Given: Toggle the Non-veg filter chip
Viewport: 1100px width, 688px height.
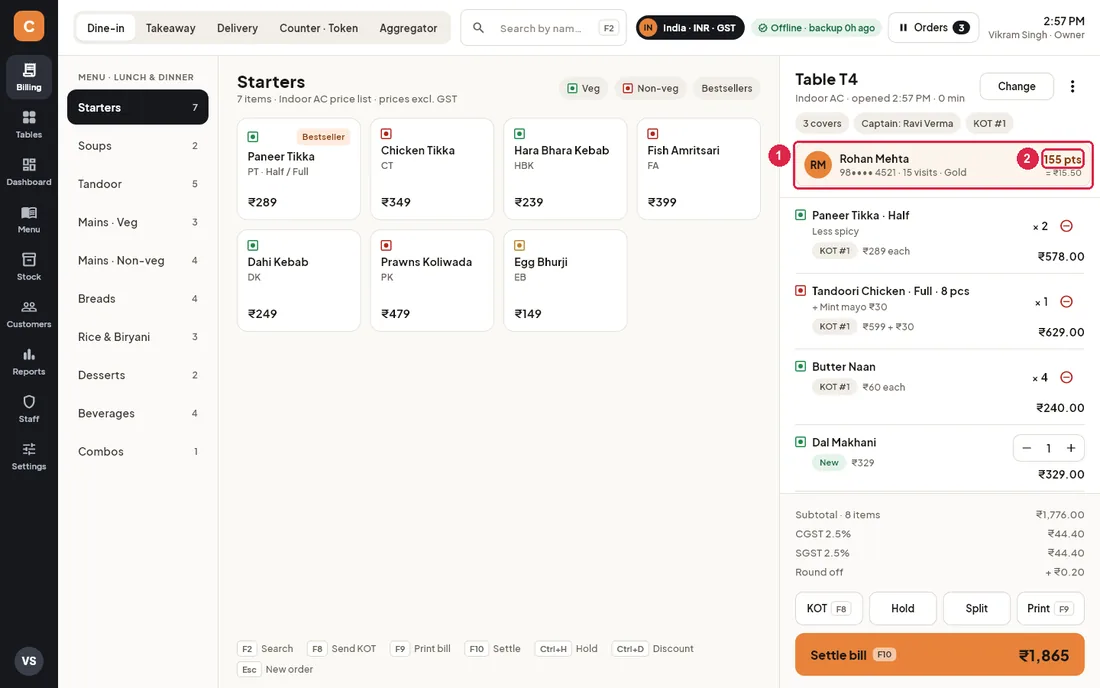Looking at the screenshot, I should pos(650,88).
